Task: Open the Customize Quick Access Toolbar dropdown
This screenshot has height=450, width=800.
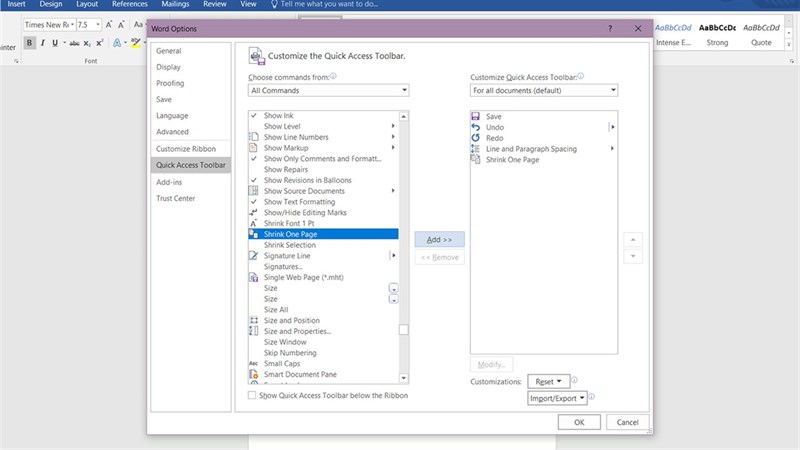Action: pos(544,90)
